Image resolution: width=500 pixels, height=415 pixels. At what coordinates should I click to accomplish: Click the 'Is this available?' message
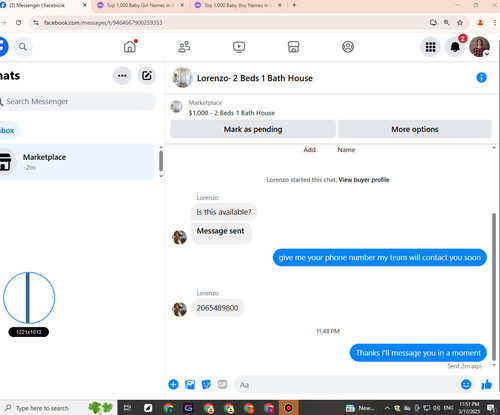(224, 212)
